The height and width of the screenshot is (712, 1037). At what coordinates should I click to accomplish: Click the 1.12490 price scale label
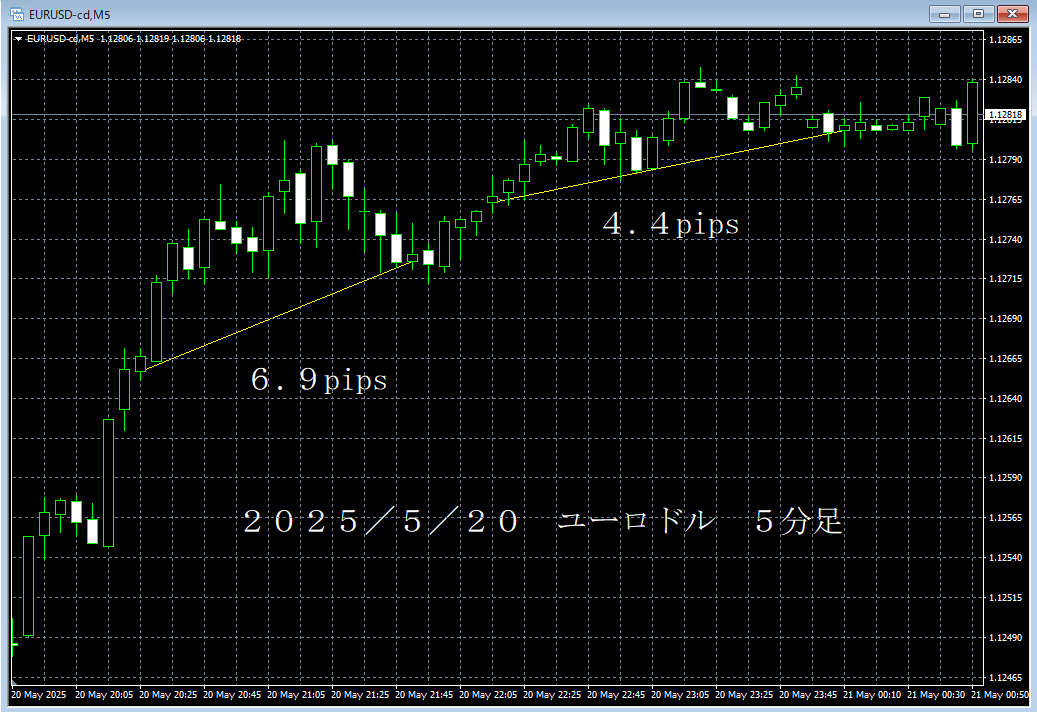pyautogui.click(x=1005, y=637)
